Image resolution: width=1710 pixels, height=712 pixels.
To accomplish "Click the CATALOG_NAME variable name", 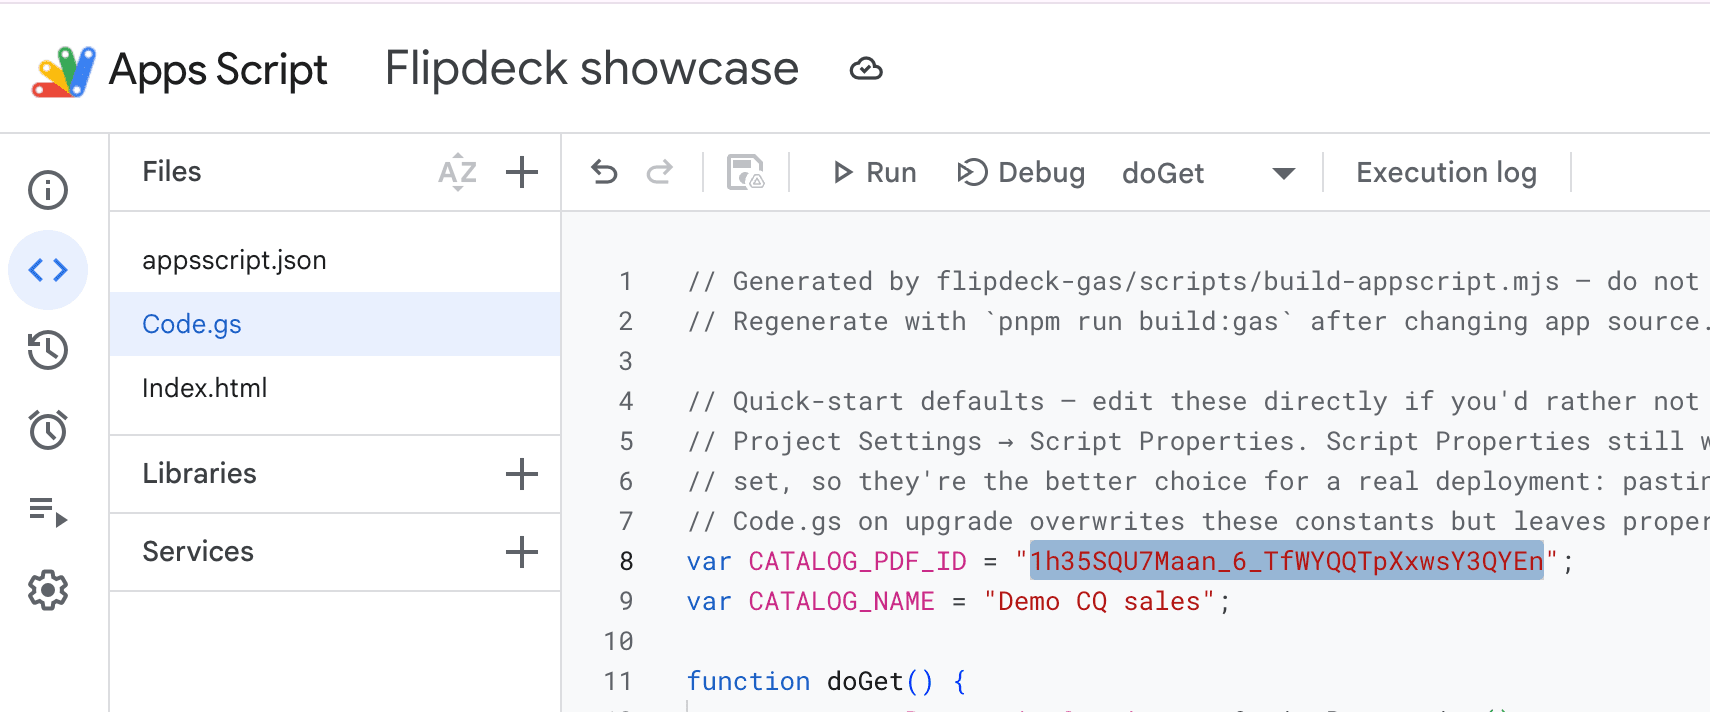I will [842, 601].
